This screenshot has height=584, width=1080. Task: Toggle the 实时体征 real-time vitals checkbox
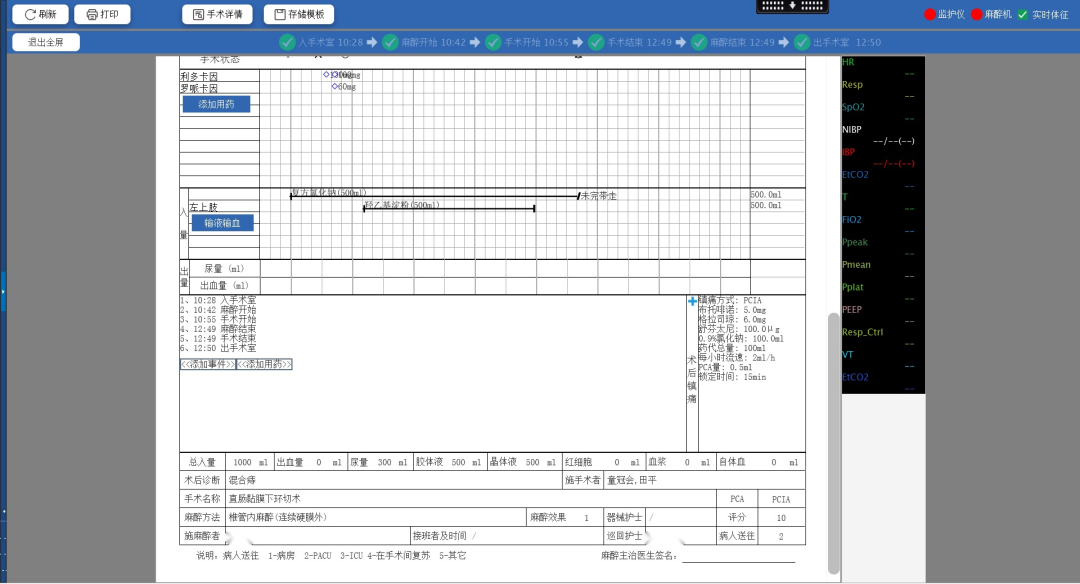[1022, 15]
